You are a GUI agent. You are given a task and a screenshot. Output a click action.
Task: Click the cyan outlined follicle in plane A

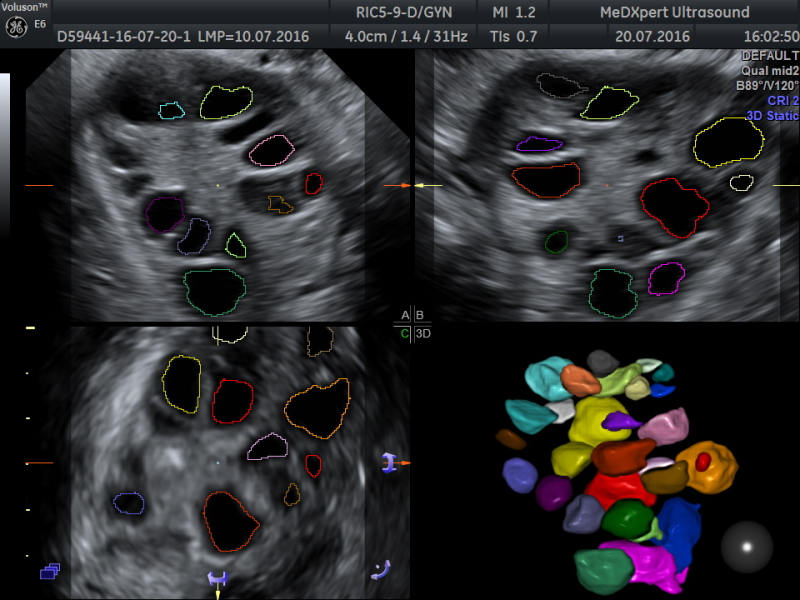tap(171, 111)
